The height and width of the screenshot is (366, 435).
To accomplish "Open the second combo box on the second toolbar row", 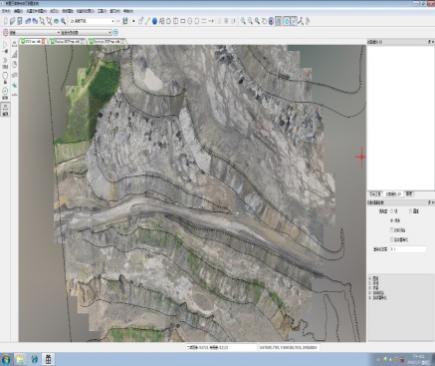I will pos(86,33).
